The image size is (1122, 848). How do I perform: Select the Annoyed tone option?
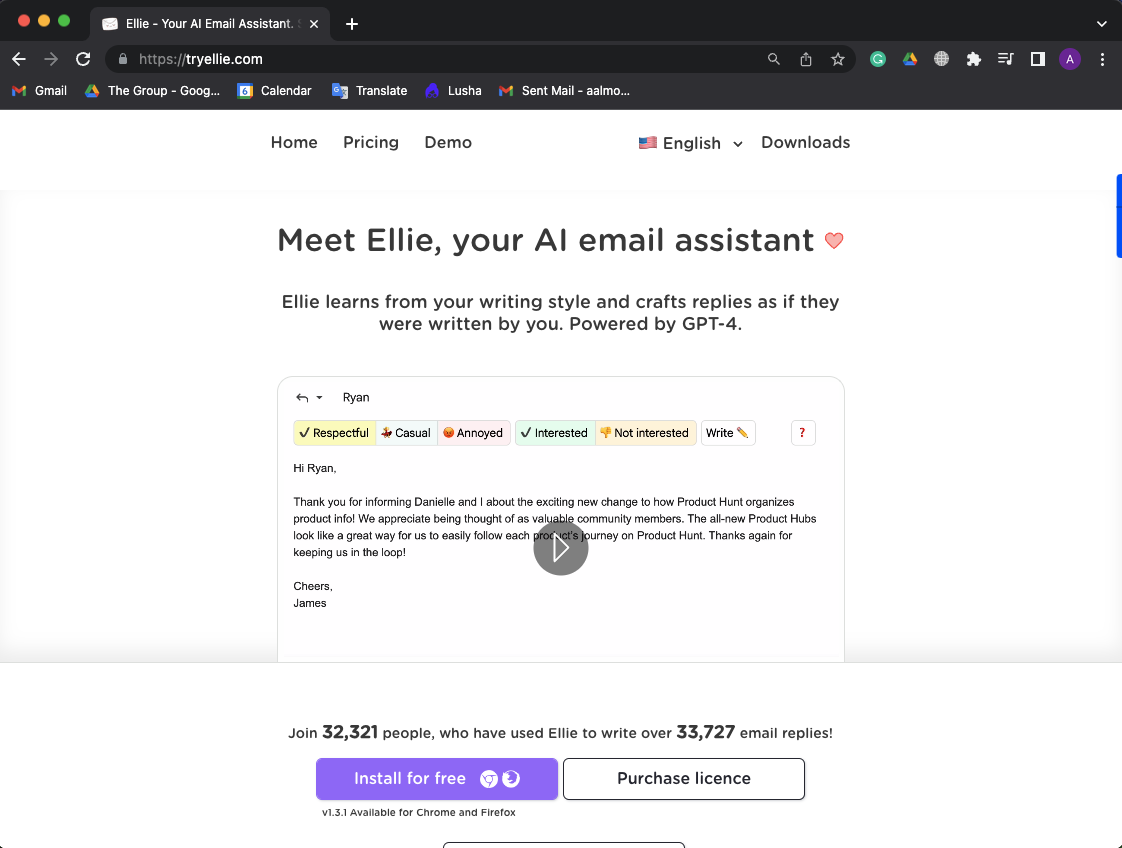click(473, 433)
